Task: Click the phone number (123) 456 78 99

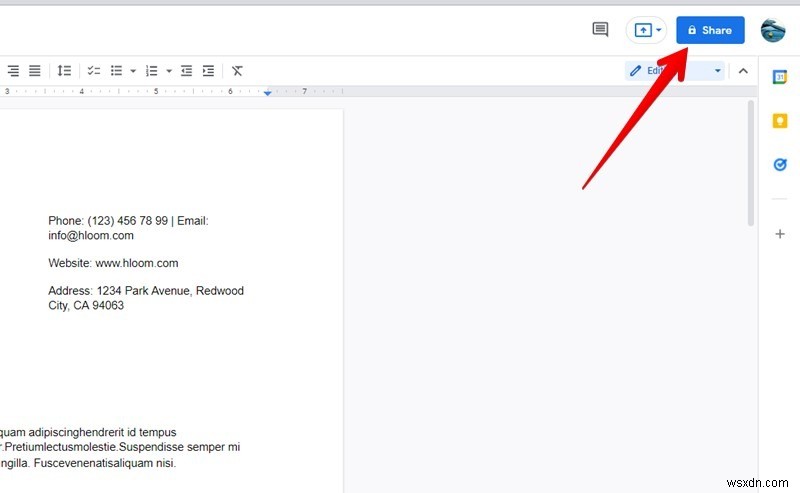Action: 128,221
